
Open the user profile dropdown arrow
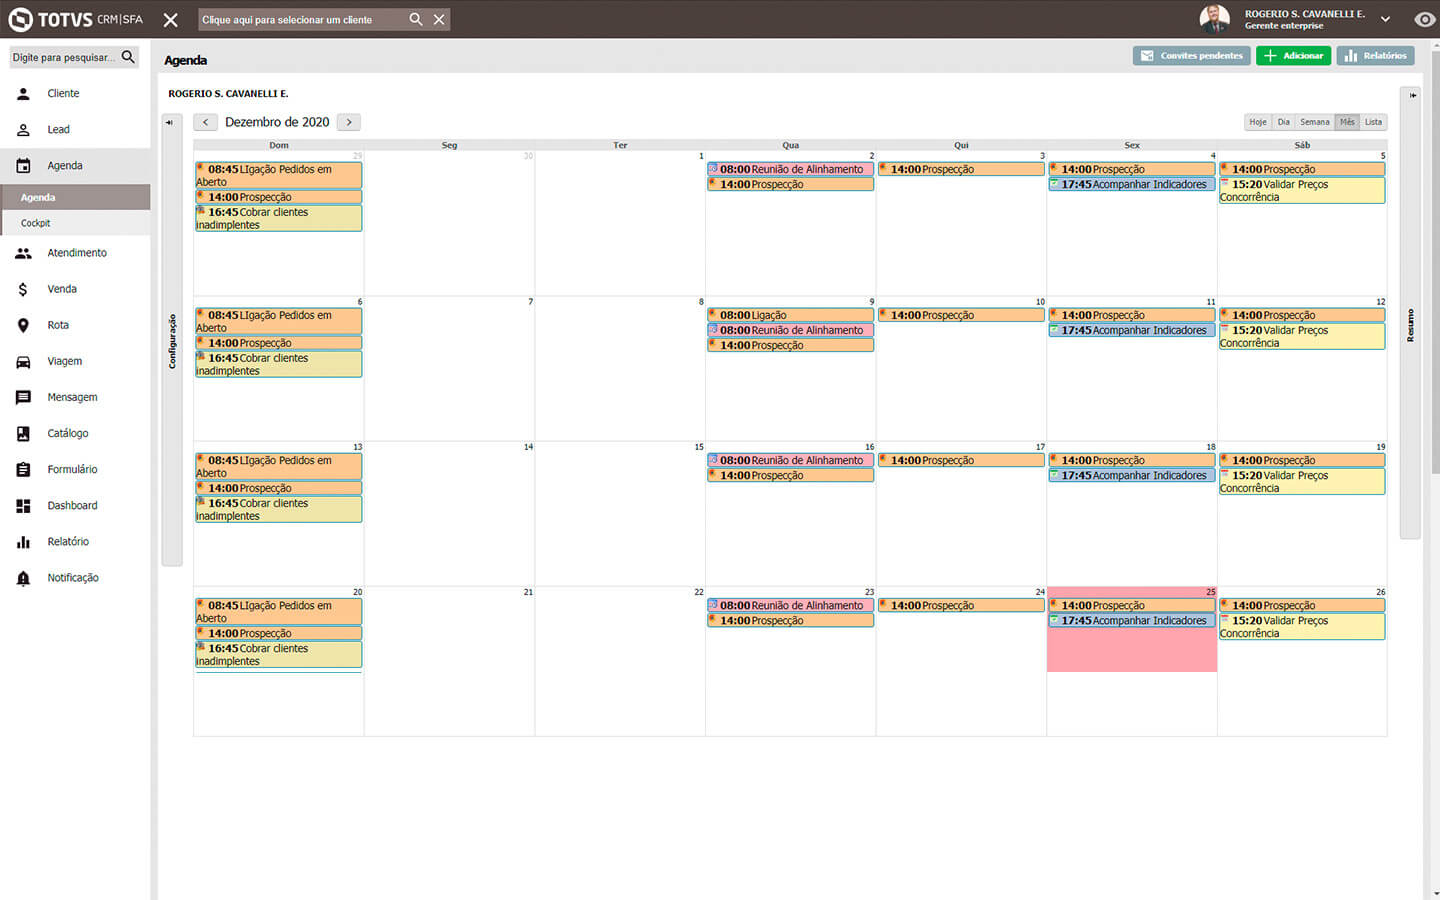pos(1385,19)
